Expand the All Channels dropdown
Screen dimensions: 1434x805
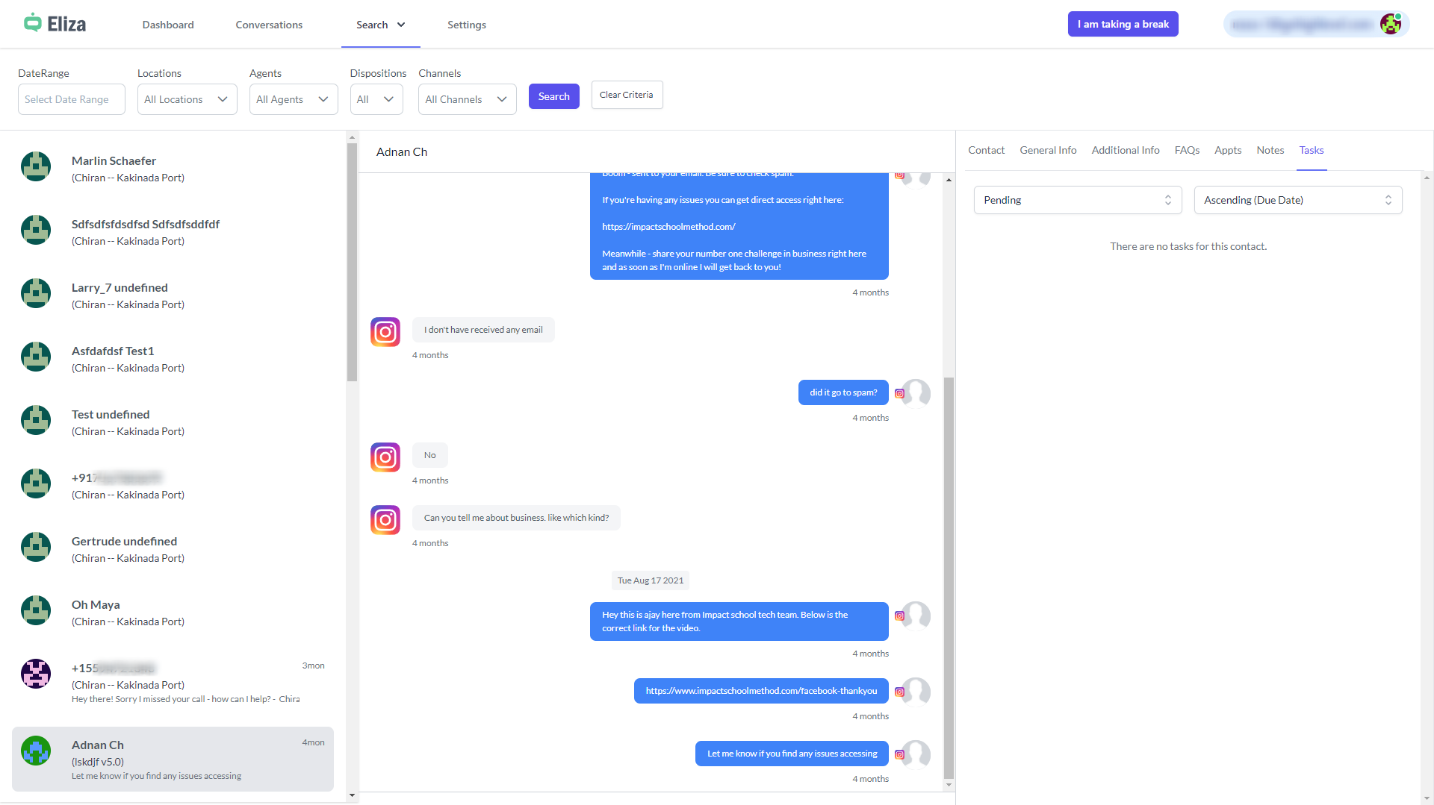point(467,99)
